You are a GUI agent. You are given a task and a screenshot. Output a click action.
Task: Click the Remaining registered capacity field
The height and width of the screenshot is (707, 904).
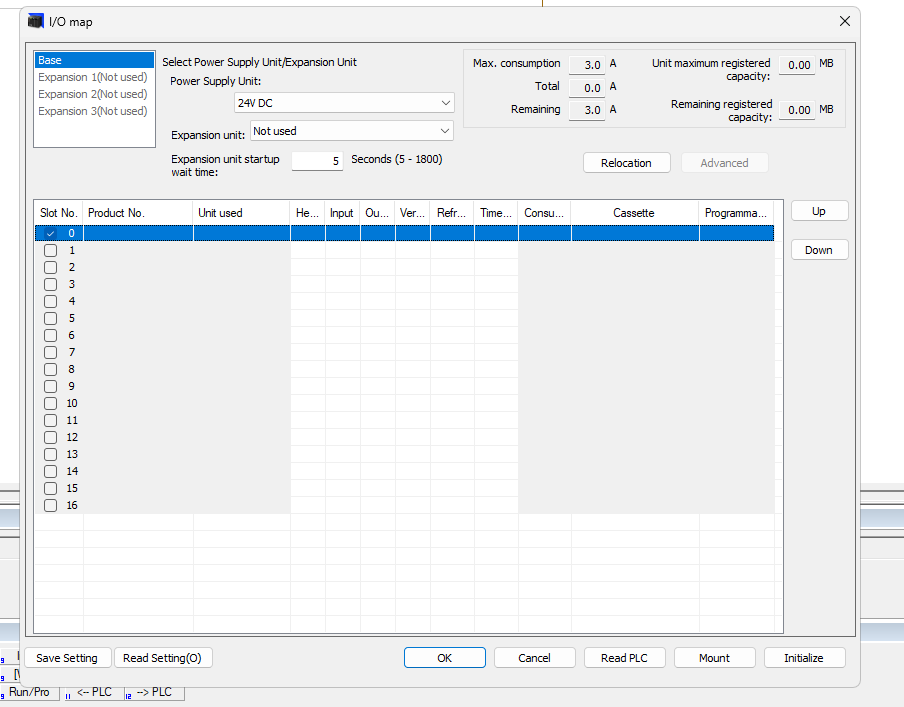pyautogui.click(x=797, y=110)
